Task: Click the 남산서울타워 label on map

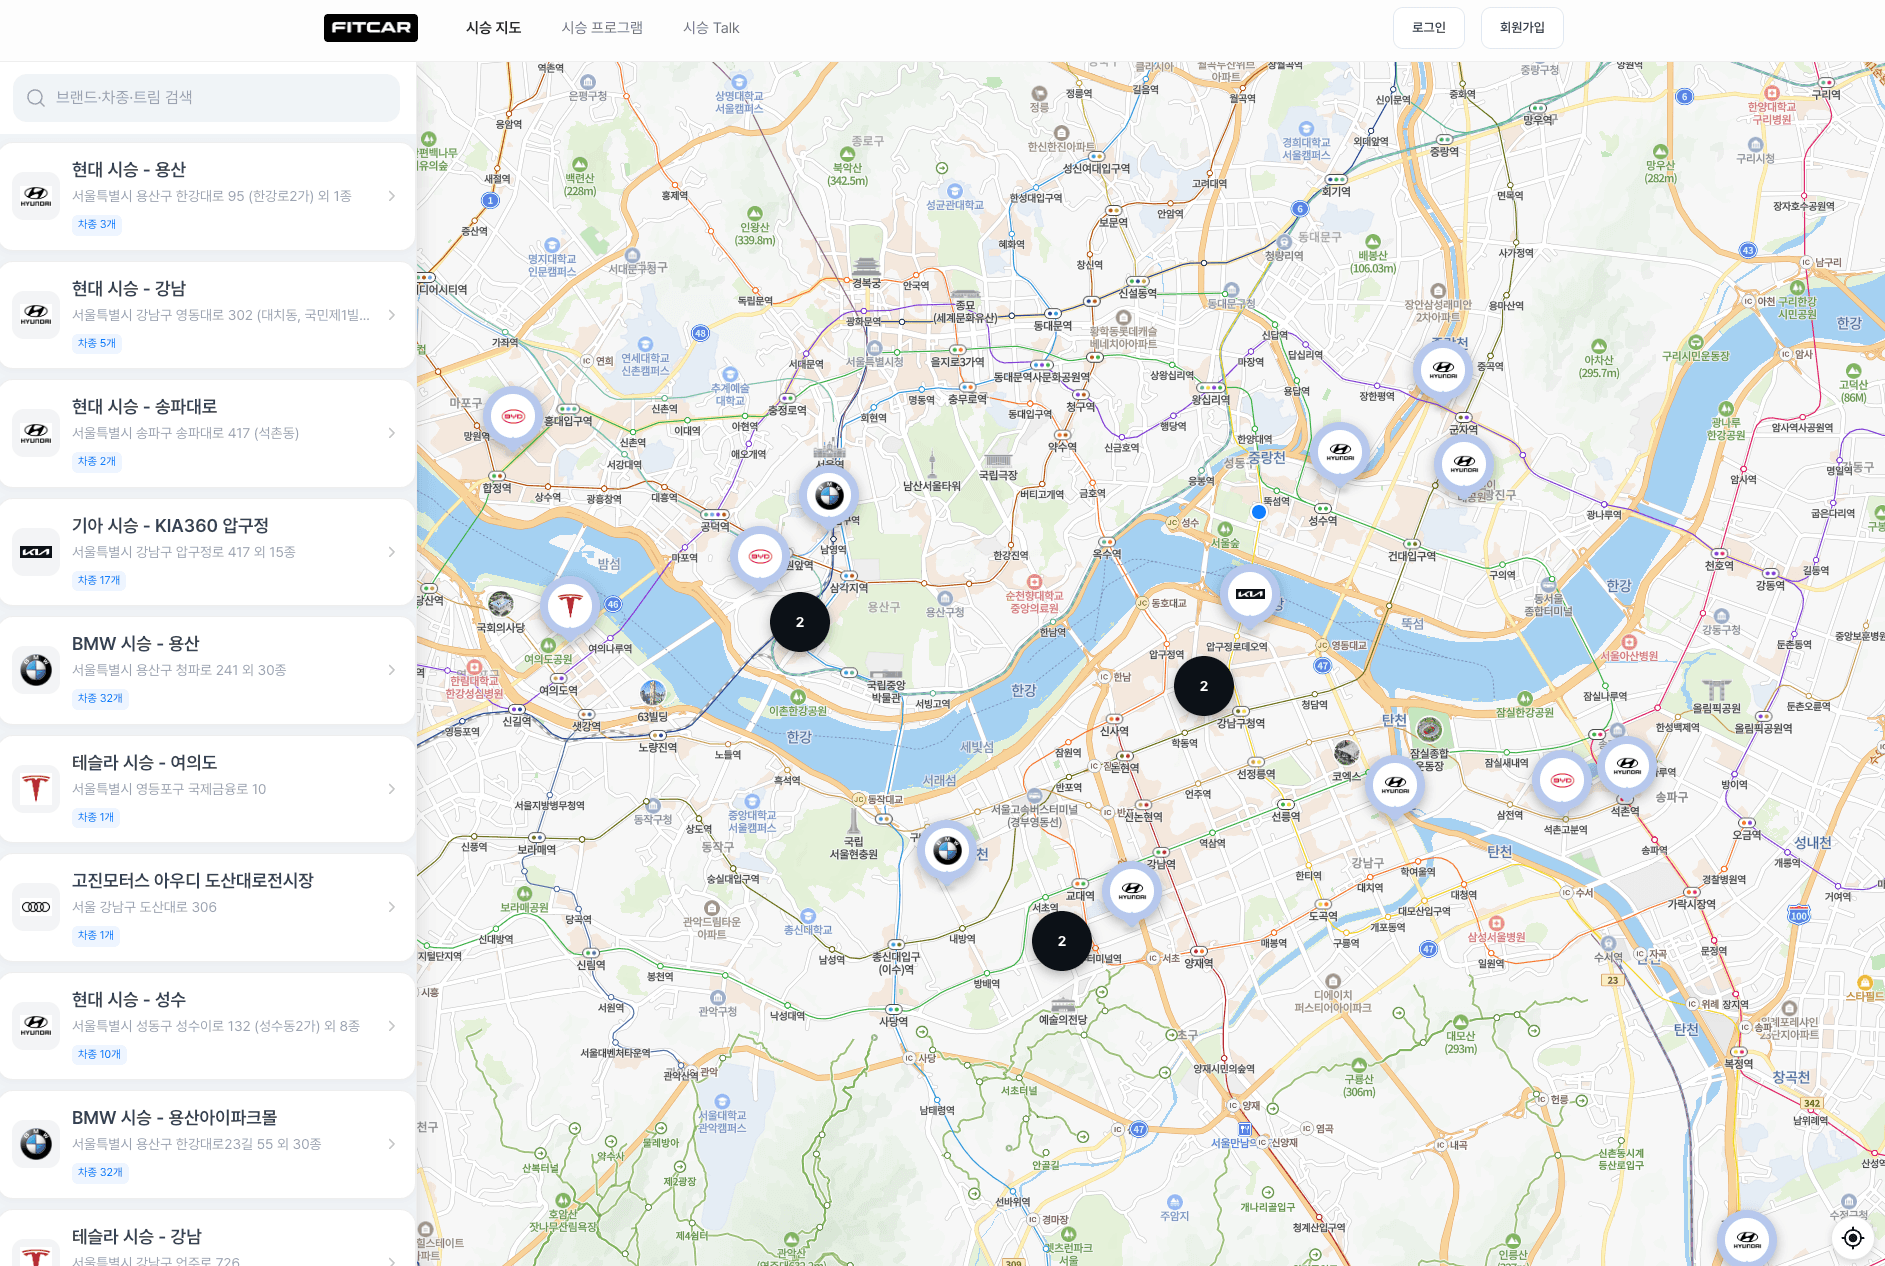Action: click(x=931, y=486)
